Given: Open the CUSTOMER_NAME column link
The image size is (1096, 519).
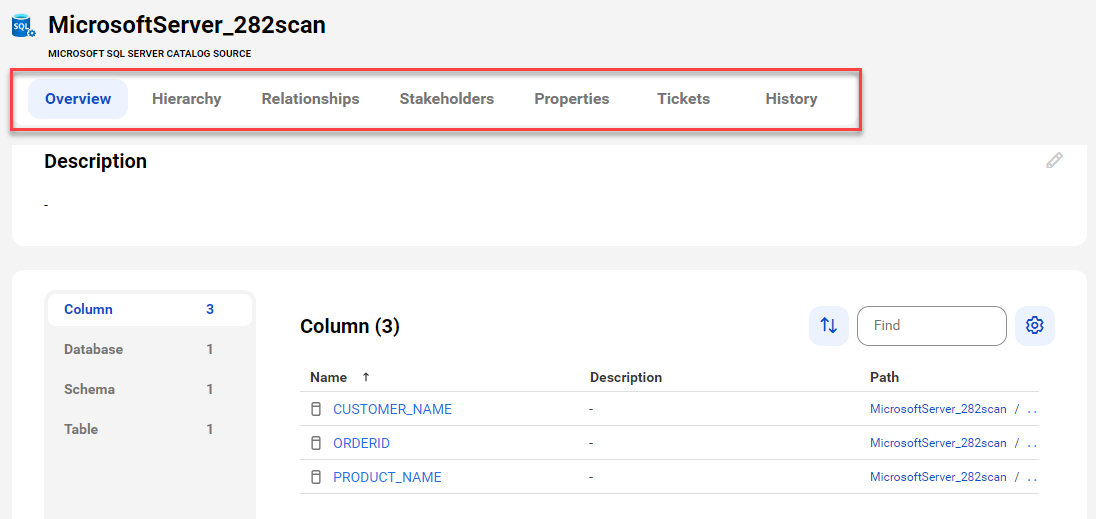Looking at the screenshot, I should click(x=392, y=409).
